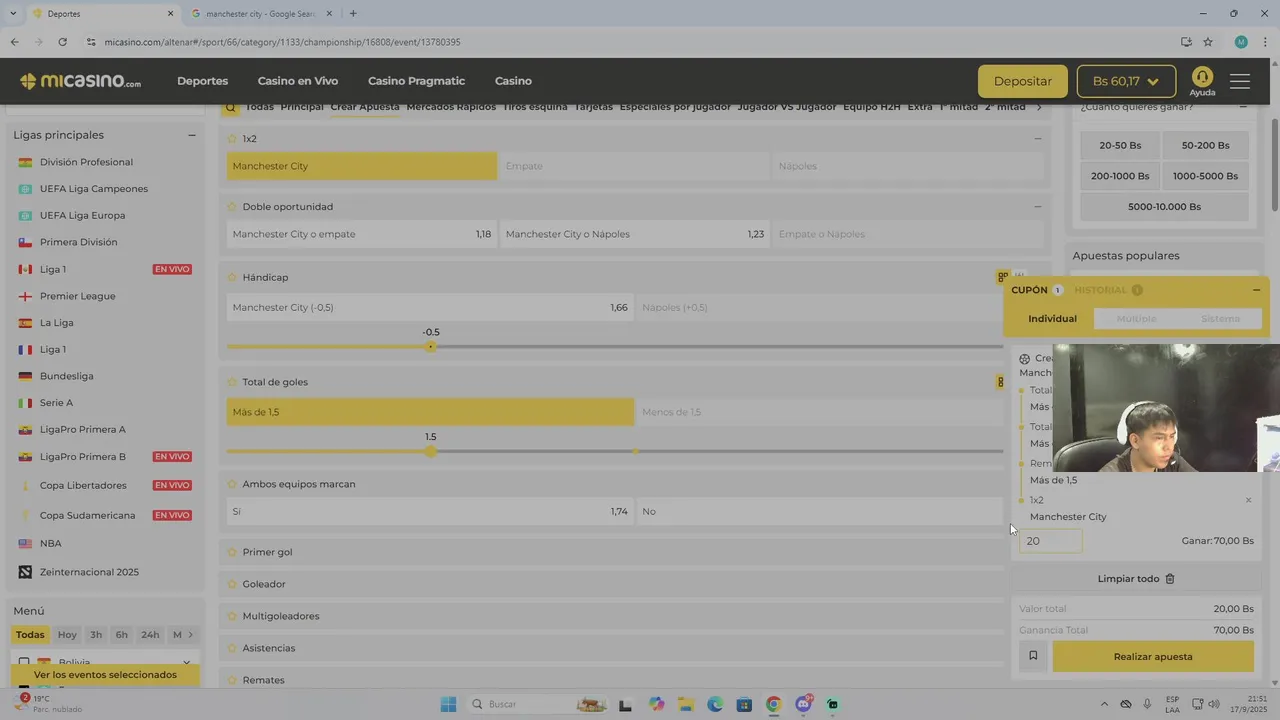Toggle the Todas time filter
Screen dimensions: 1280x720
[30, 635]
